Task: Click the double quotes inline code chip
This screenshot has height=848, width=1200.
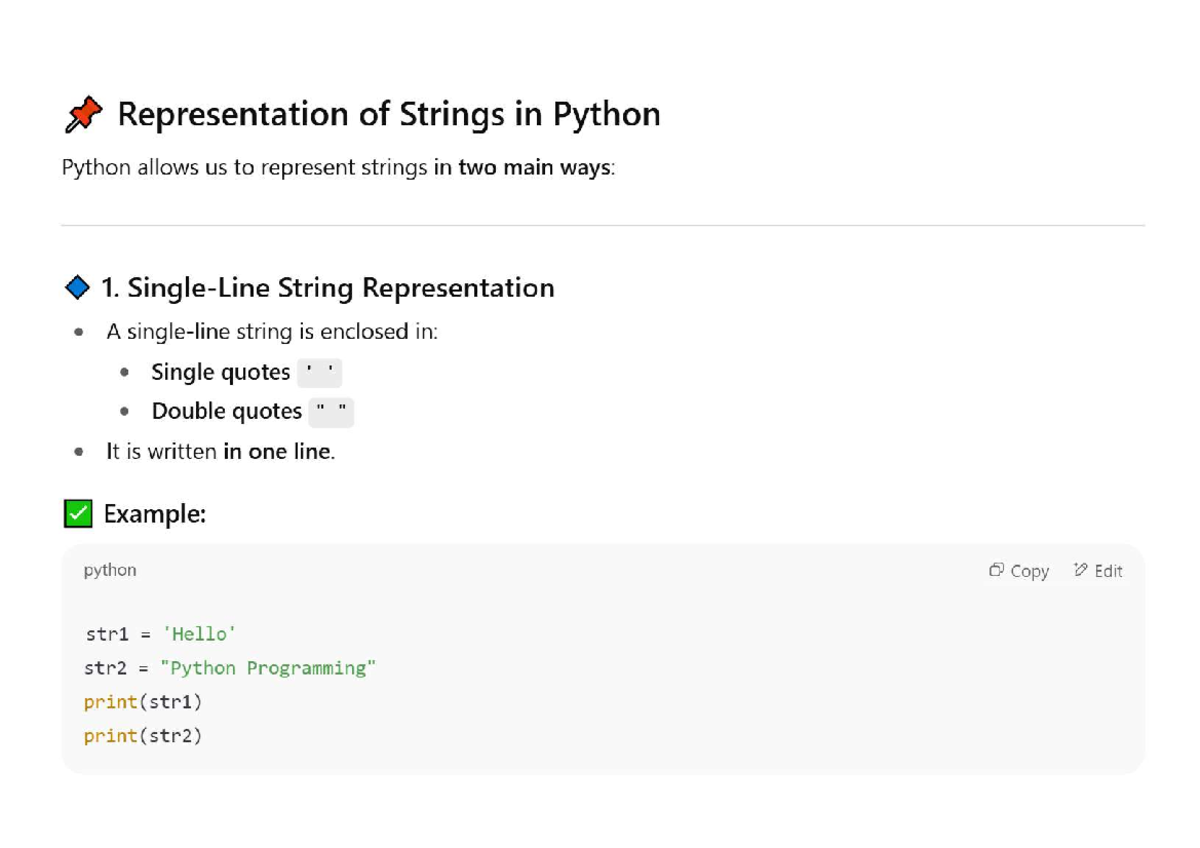Action: point(332,411)
